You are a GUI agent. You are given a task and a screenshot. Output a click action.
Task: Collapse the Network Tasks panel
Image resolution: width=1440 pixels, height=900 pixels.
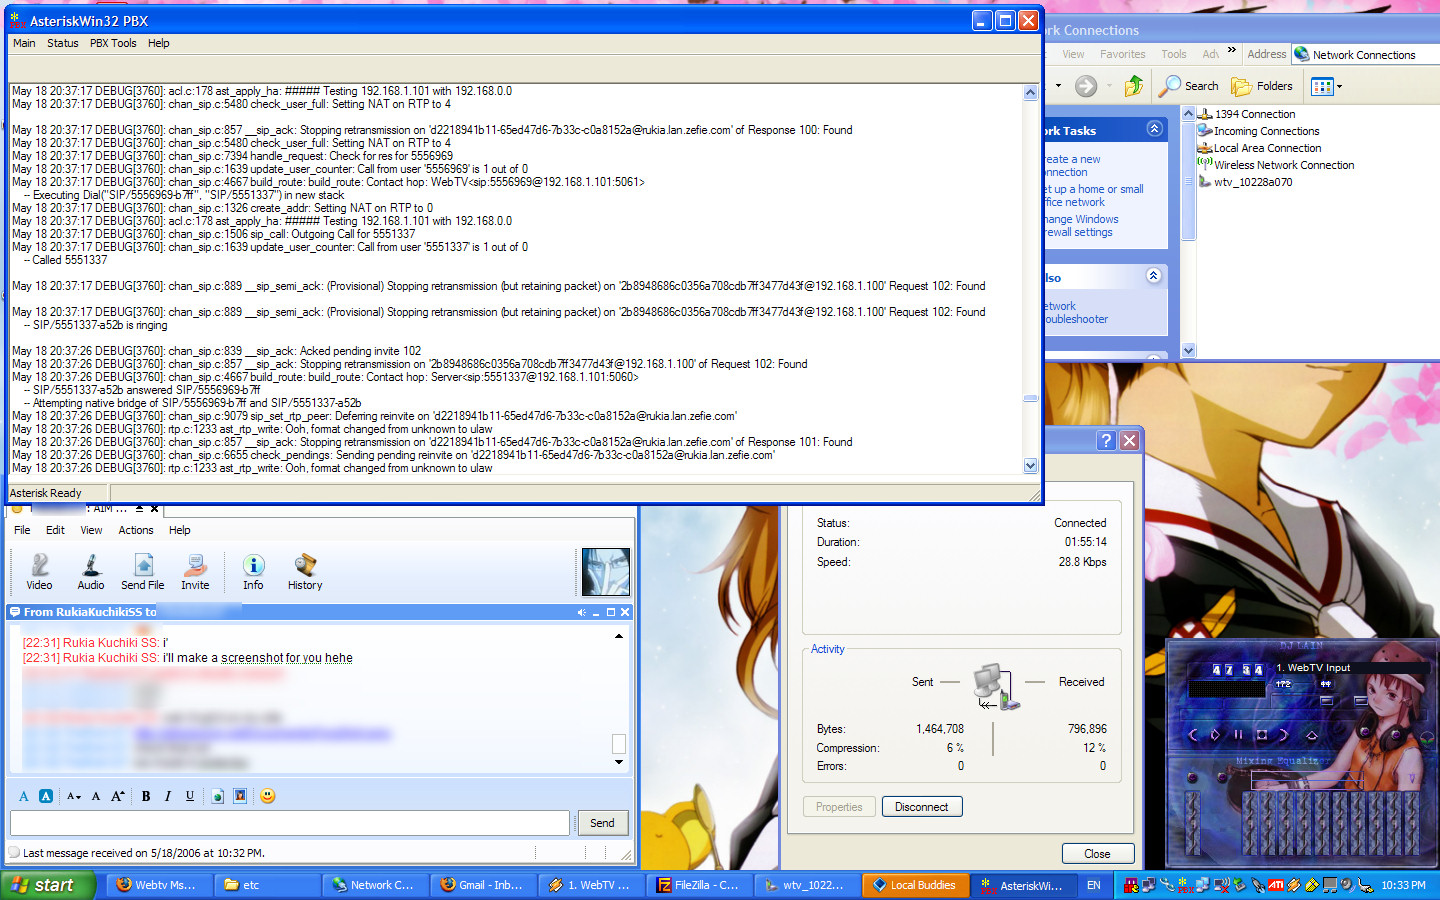[x=1154, y=129]
